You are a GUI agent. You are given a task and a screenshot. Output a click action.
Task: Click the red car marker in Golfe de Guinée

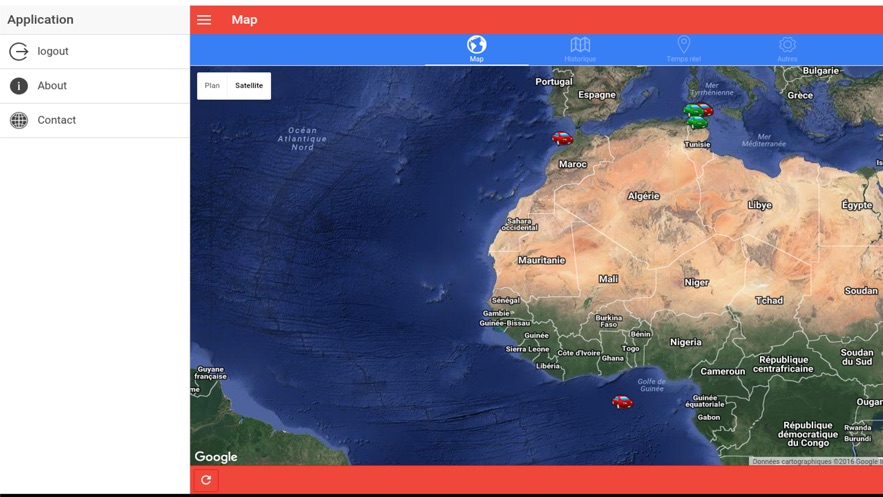(x=622, y=402)
